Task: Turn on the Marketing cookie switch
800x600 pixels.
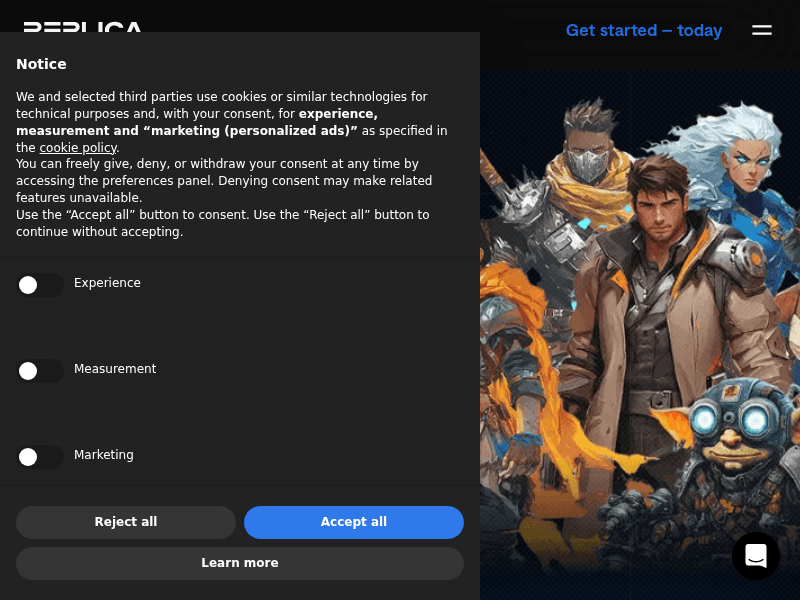Action: [x=40, y=457]
